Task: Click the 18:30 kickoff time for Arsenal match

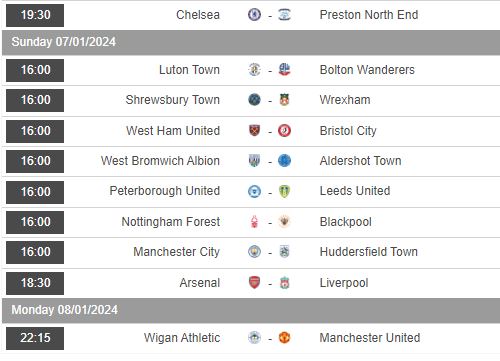Action: tap(35, 283)
